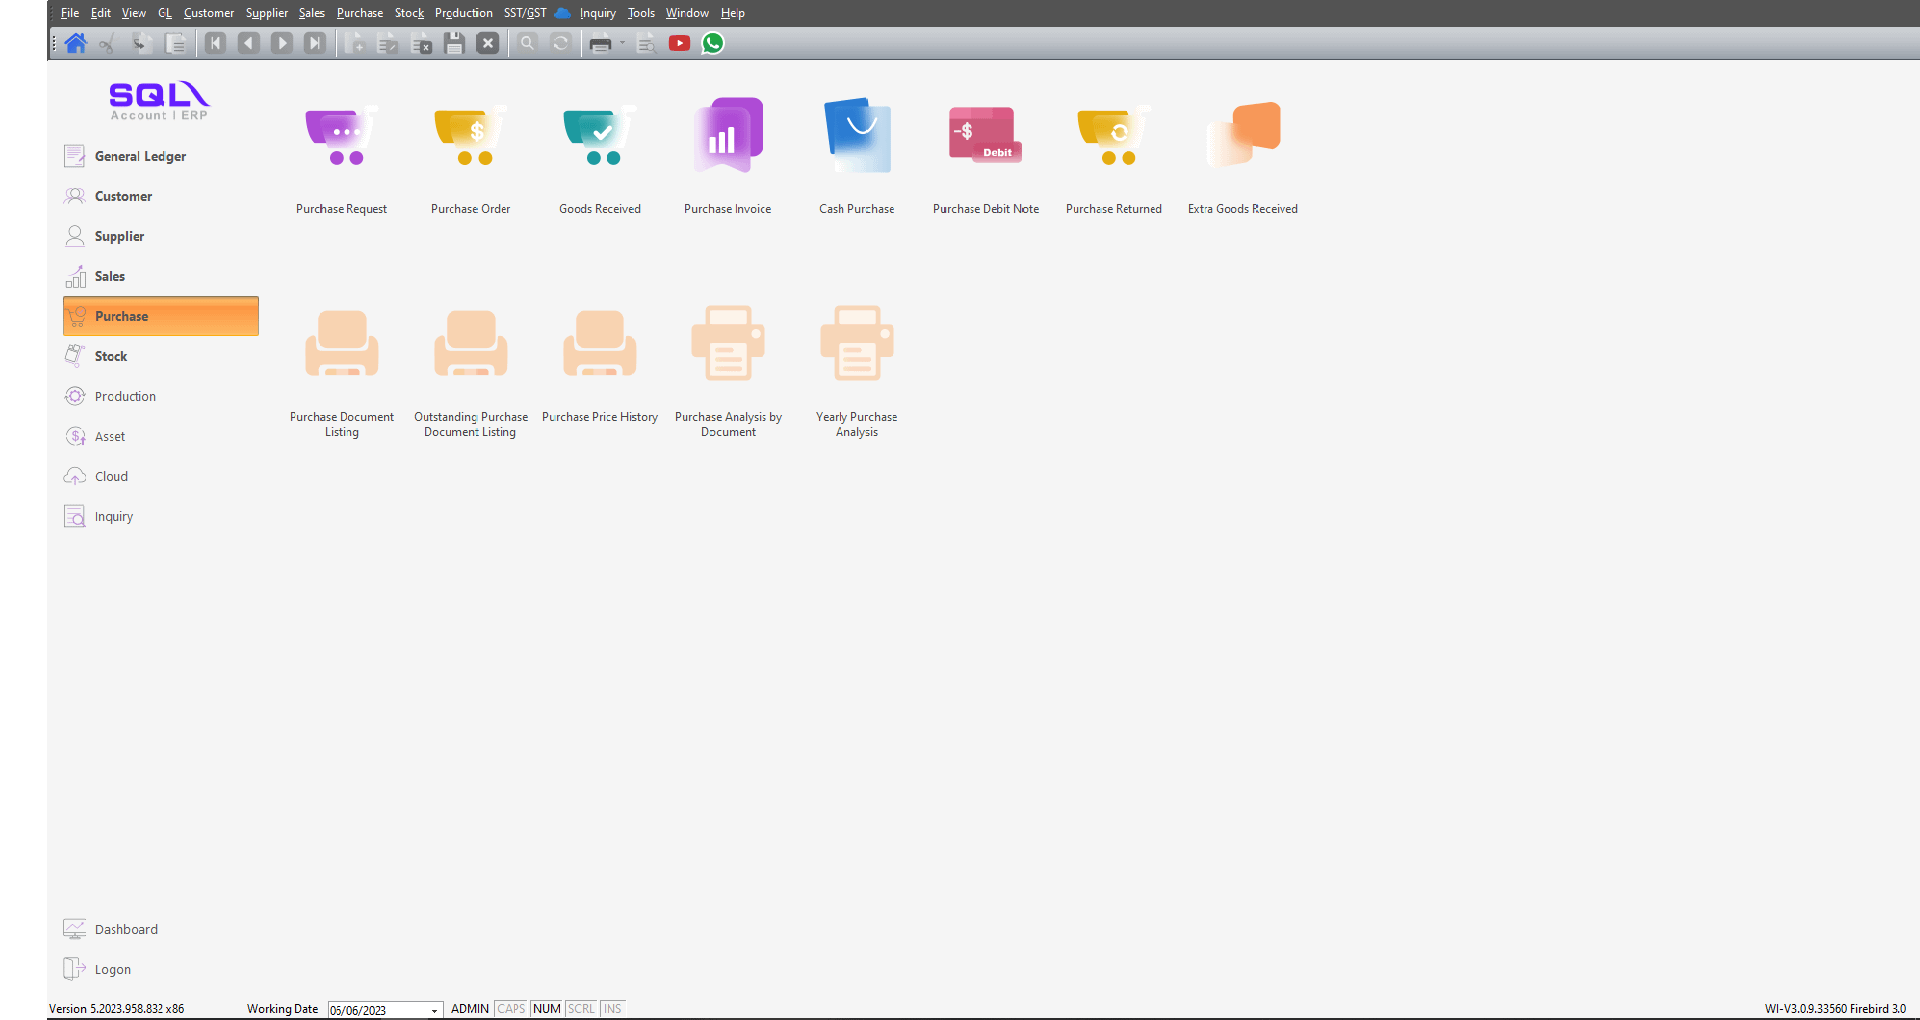This screenshot has height=1020, width=1920.
Task: Expand the Working Date dropdown
Action: pyautogui.click(x=434, y=1010)
